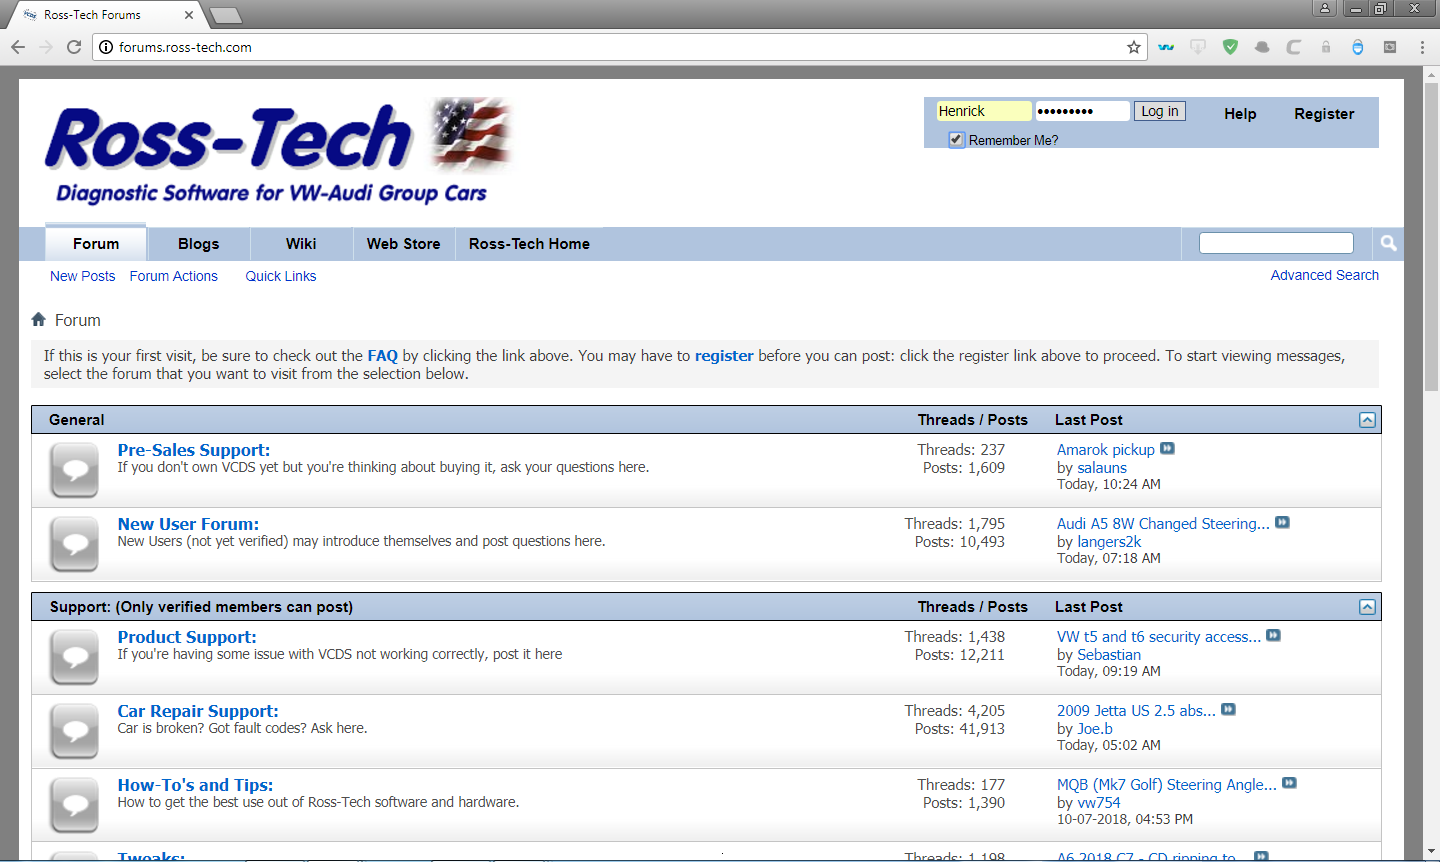This screenshot has height=862, width=1440.
Task: Open the Blogs tab
Action: pos(199,244)
